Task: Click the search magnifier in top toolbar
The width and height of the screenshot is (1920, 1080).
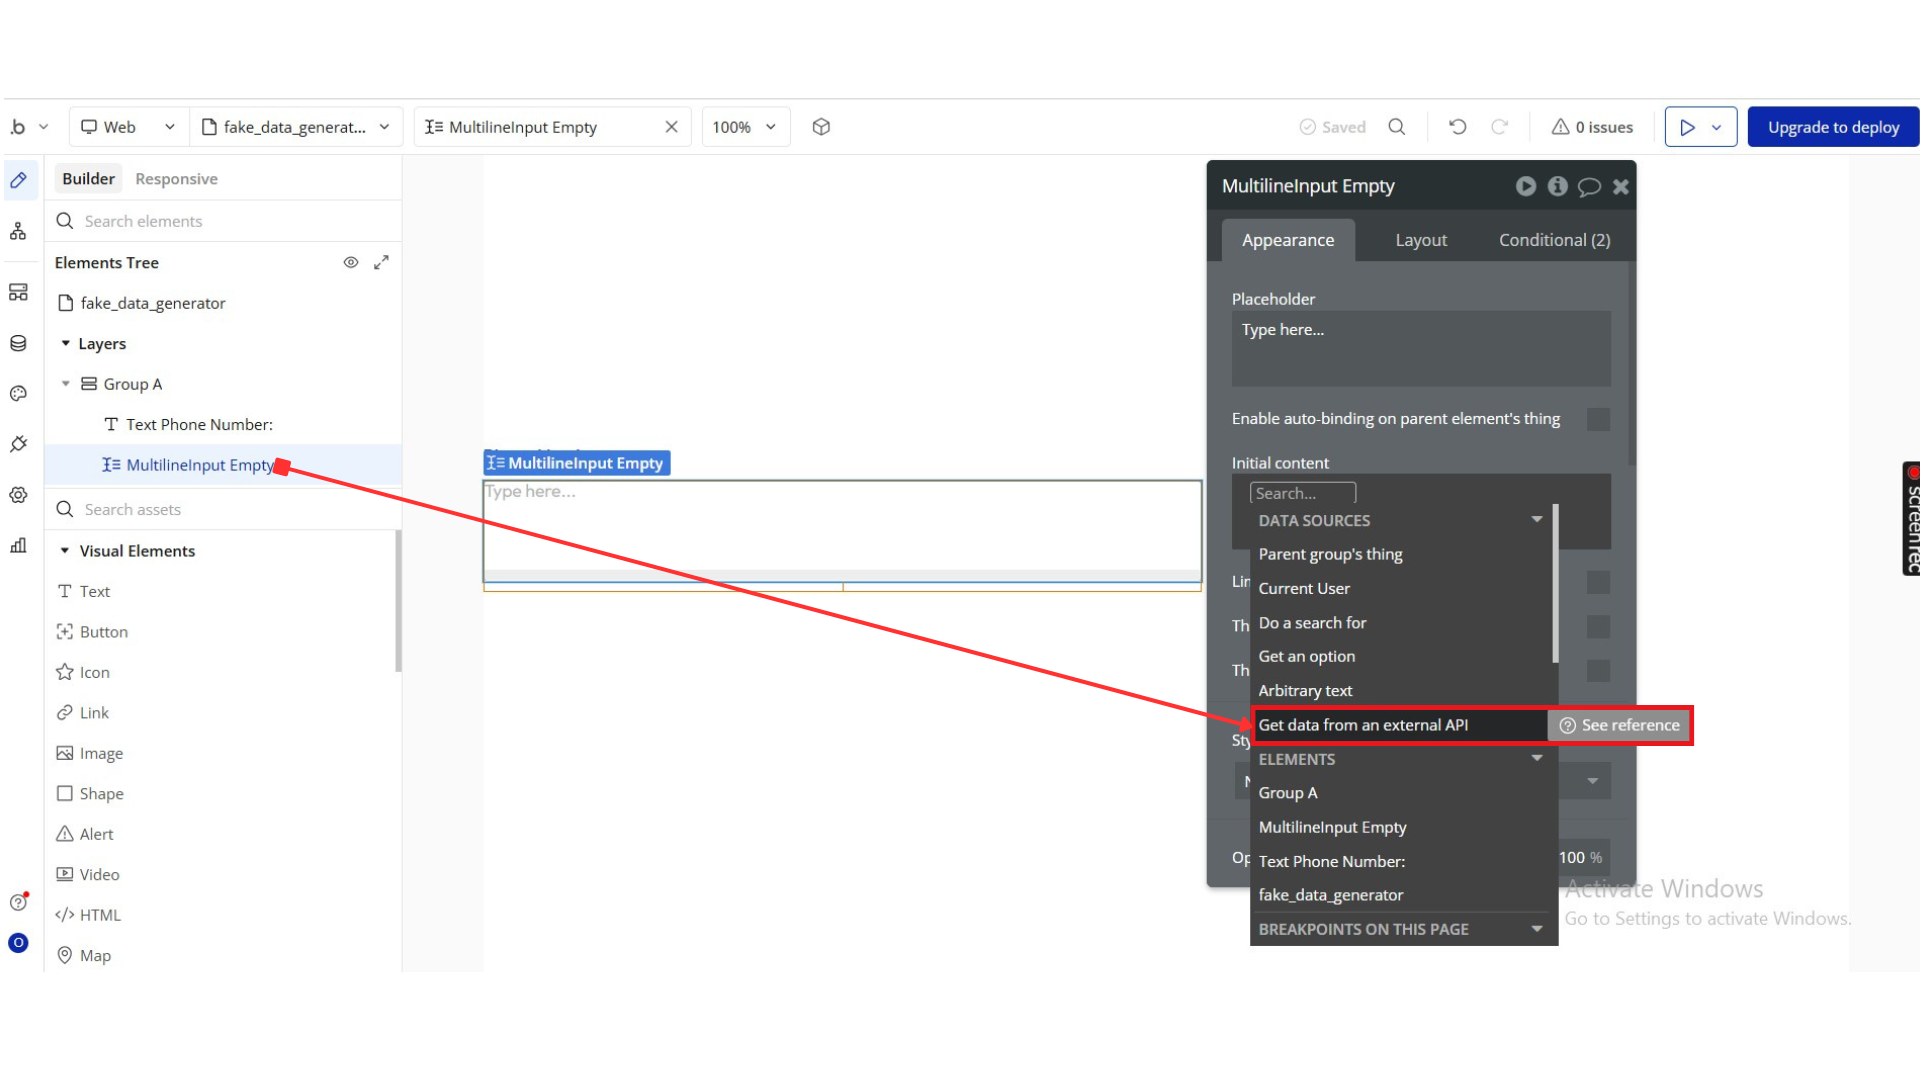Action: (1397, 127)
